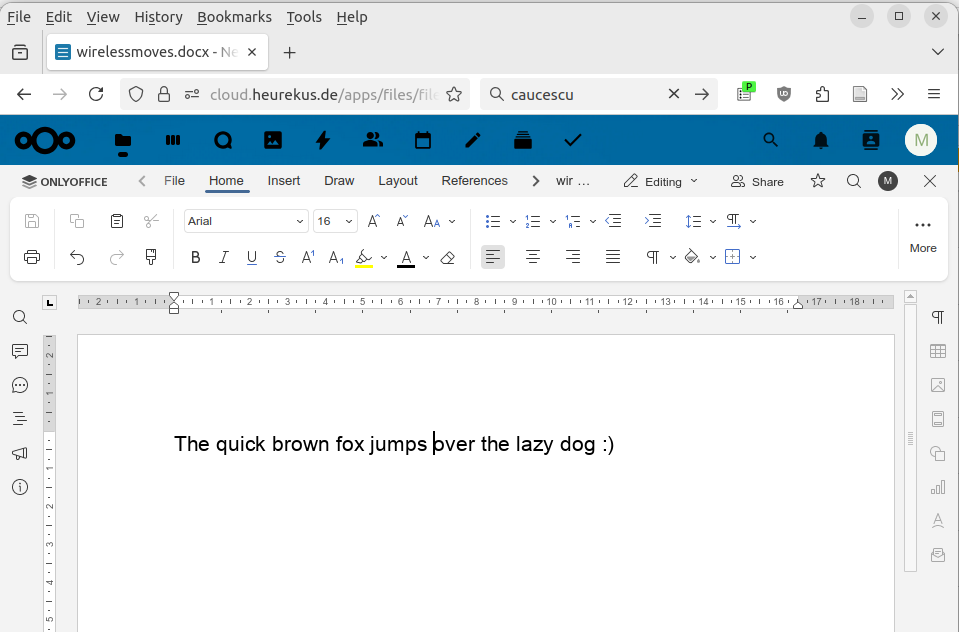
Task: Click the Nextcloud notifications bell
Action: 821,141
